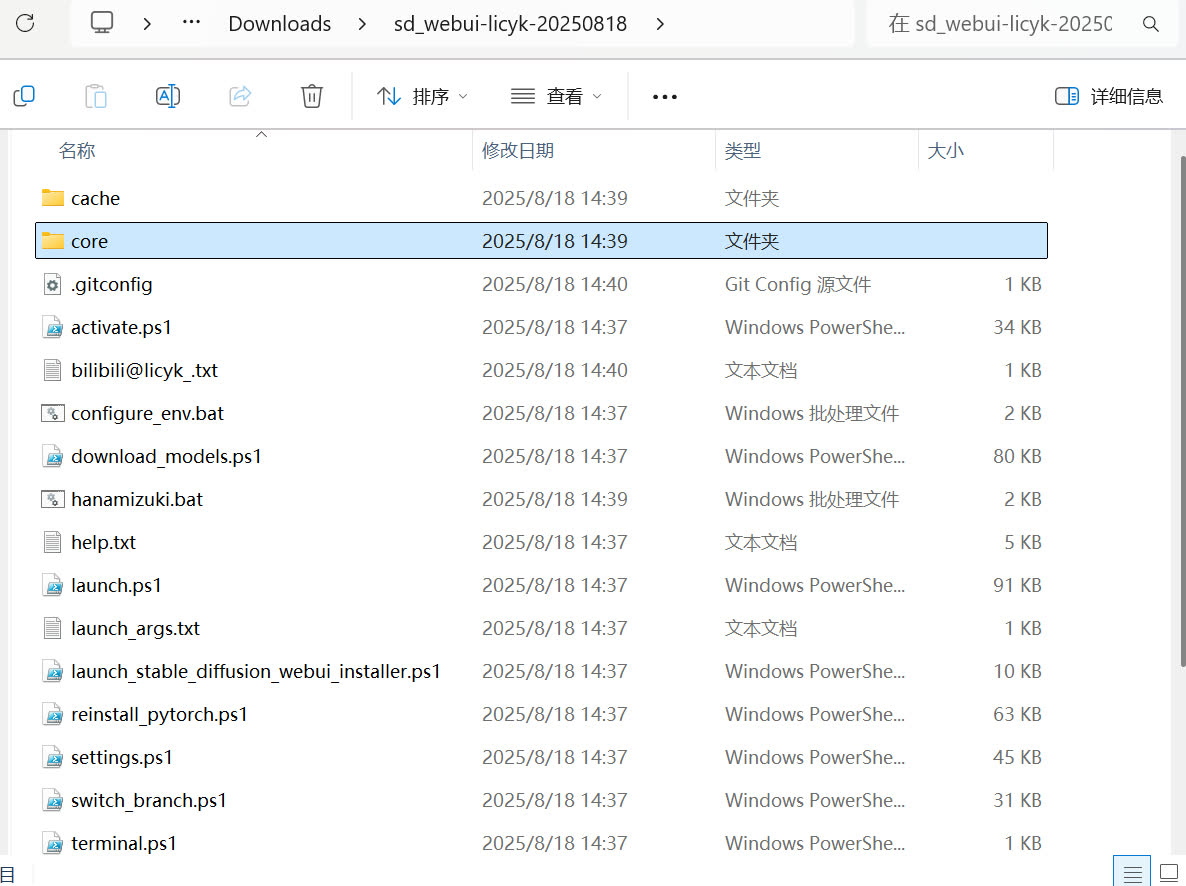The image size is (1186, 886).
Task: Click the hanamizuki.bat batch file icon
Action: 52,499
